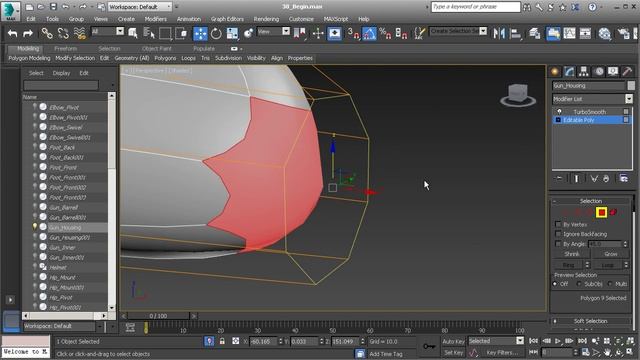The height and width of the screenshot is (360, 640).
Task: Open Select by Name dialog icon
Action: click(x=149, y=33)
